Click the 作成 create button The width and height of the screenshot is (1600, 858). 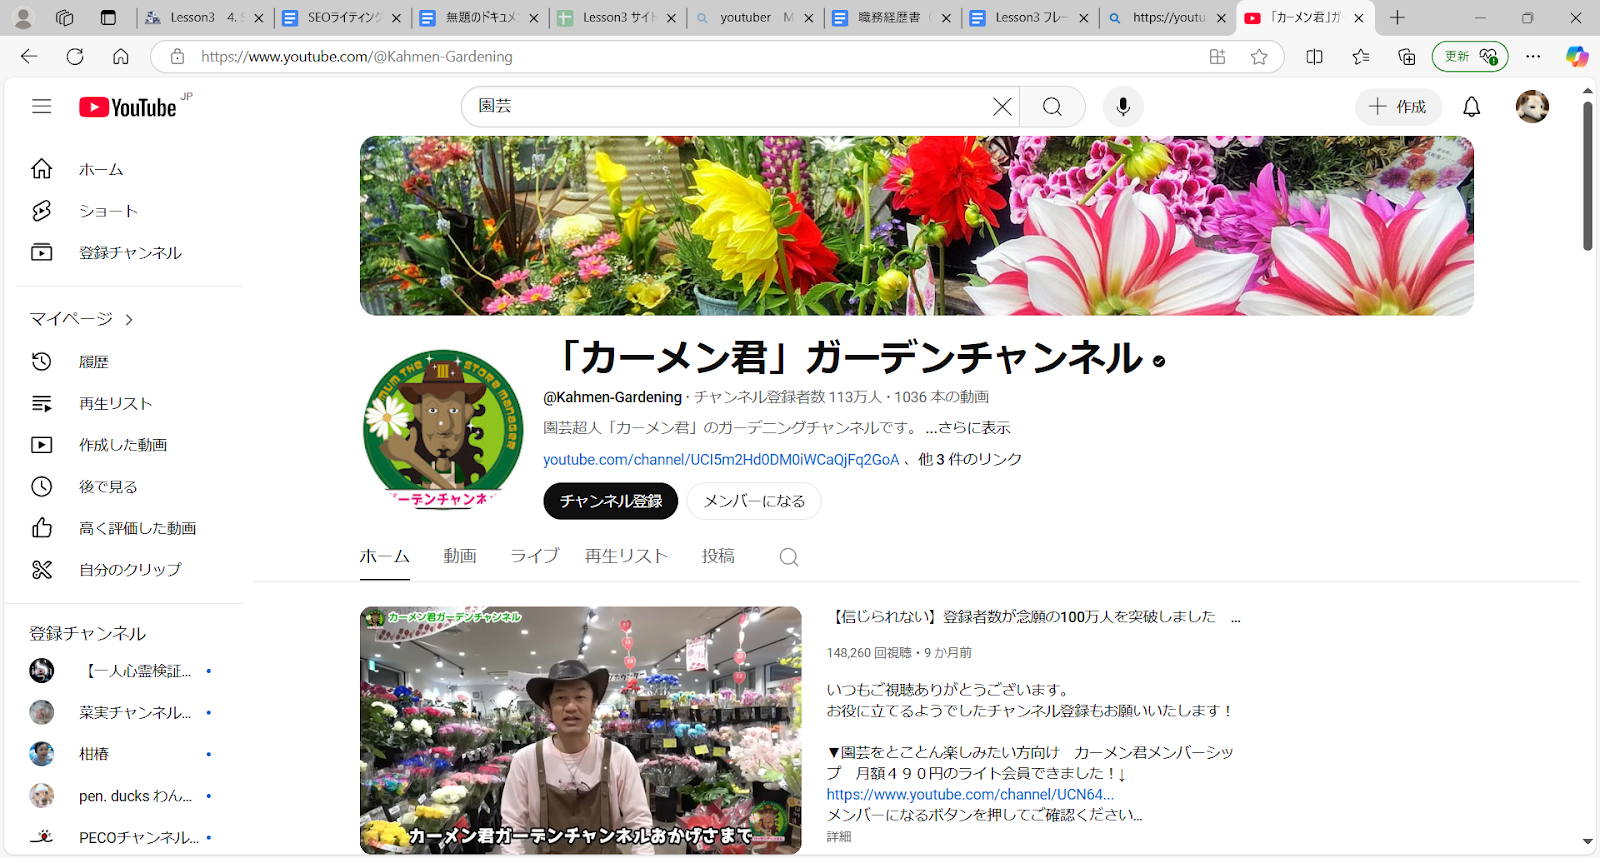1398,106
